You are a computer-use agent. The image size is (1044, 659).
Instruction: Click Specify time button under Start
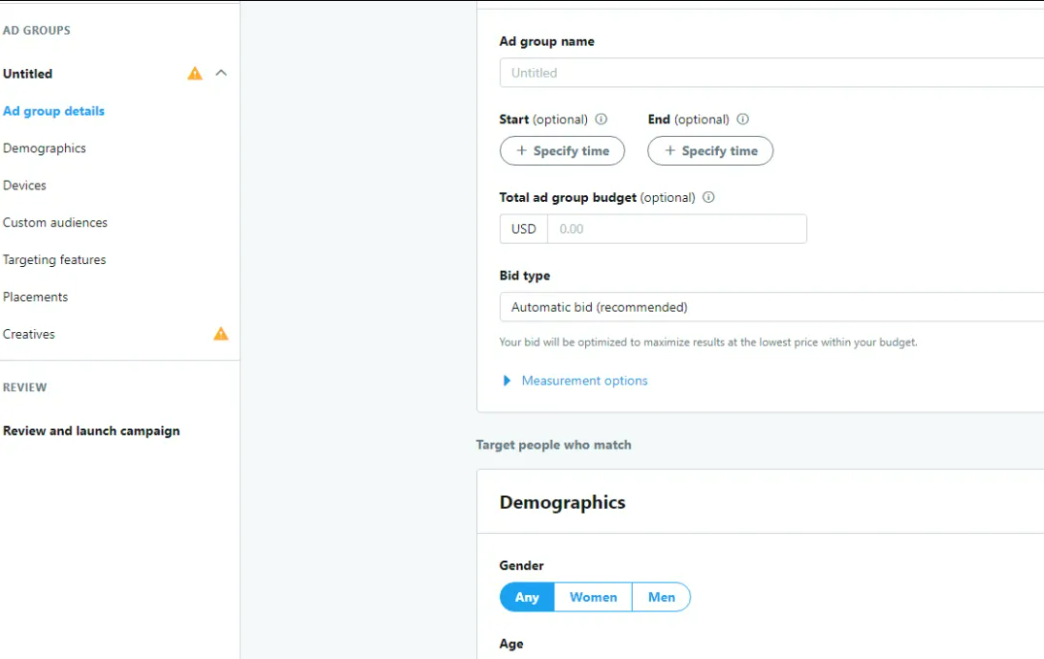(x=563, y=150)
